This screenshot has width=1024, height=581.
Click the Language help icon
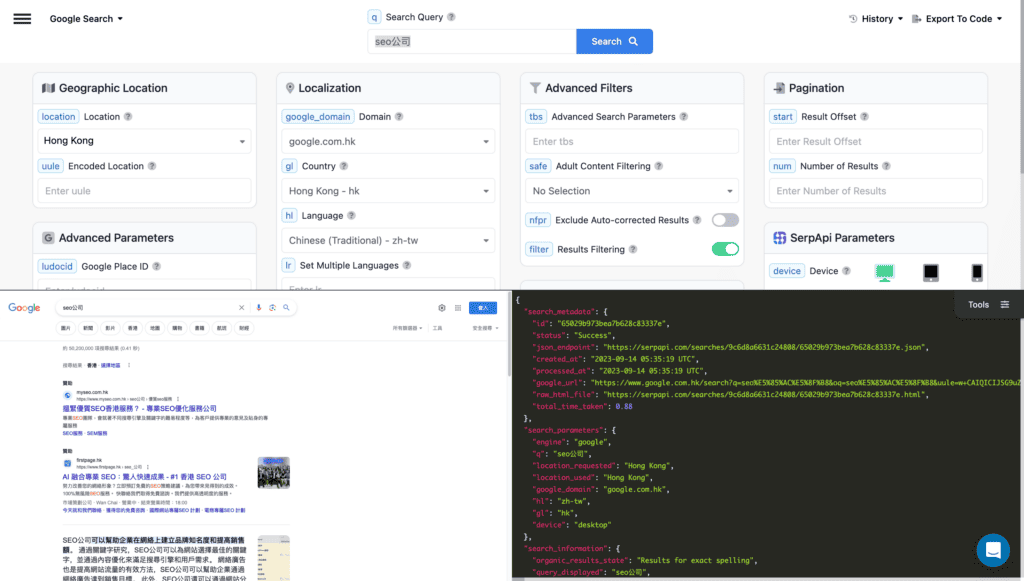click(x=351, y=215)
